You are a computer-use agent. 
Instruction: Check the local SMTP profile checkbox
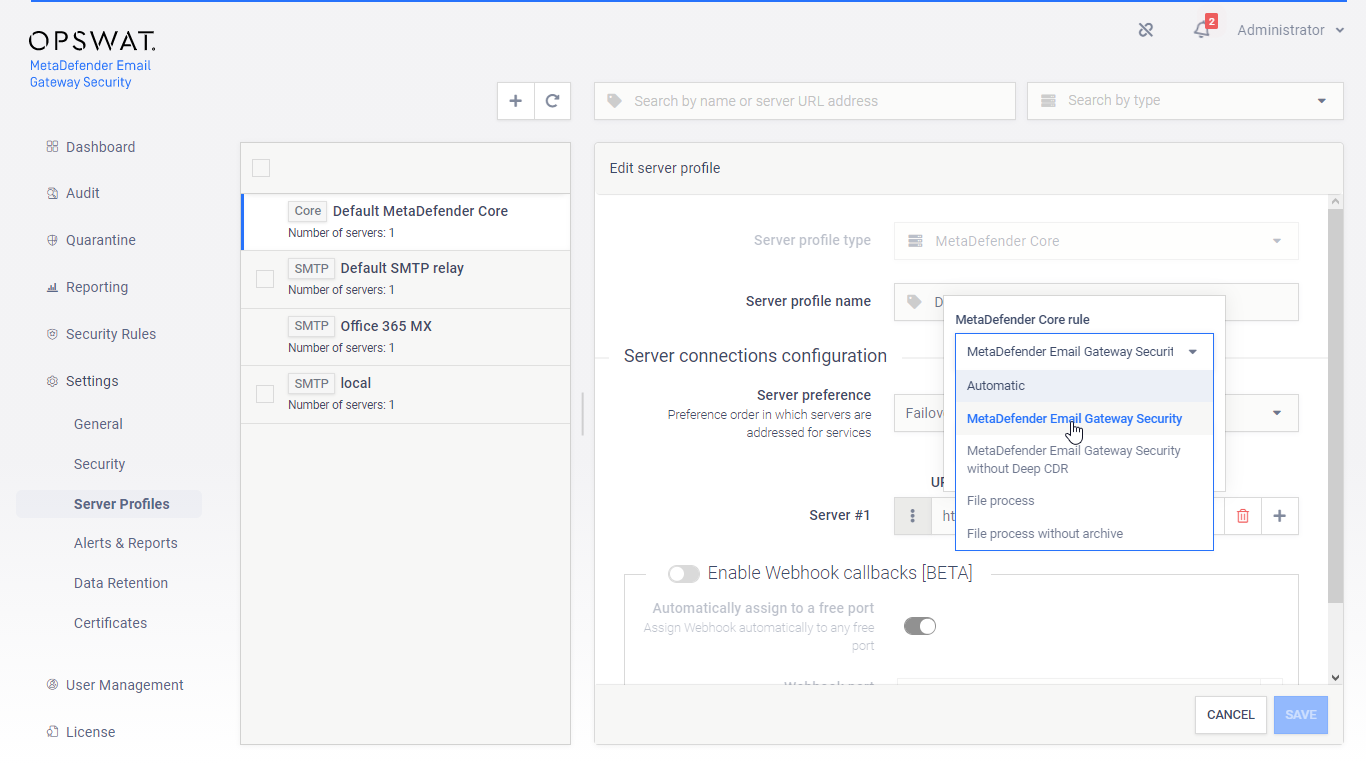point(265,394)
